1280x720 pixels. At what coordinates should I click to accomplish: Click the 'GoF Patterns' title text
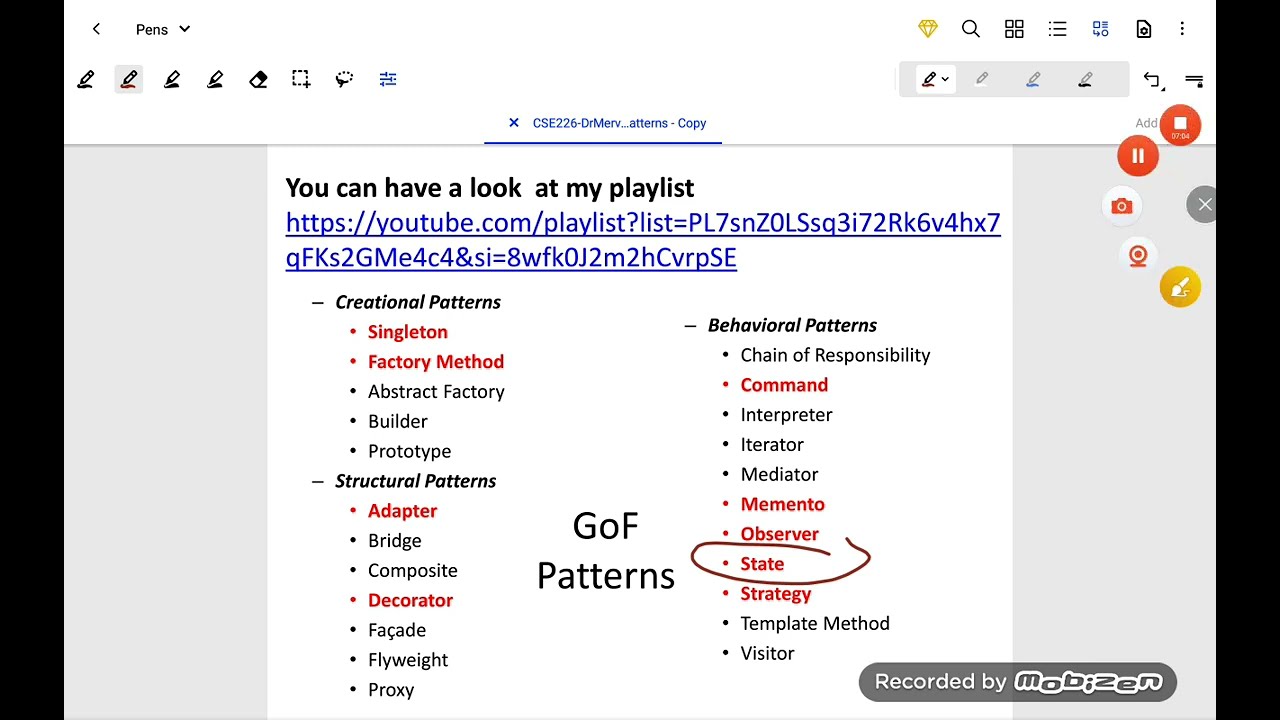(606, 551)
